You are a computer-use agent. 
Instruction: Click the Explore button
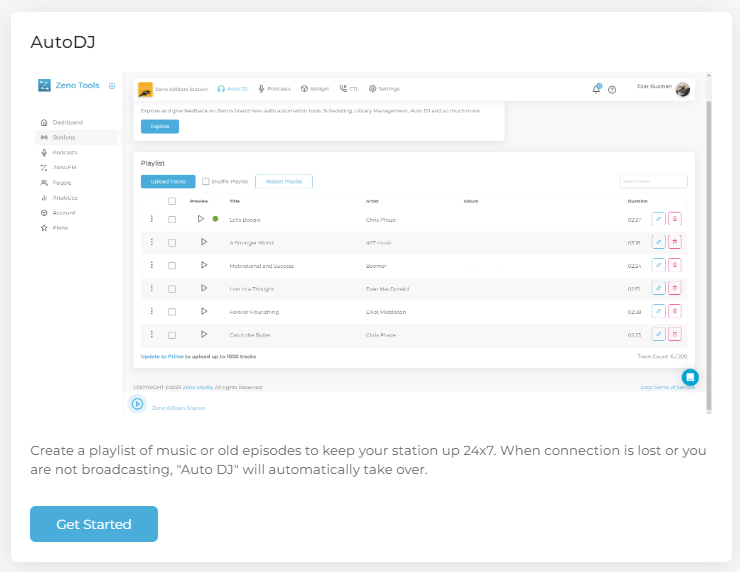(160, 126)
